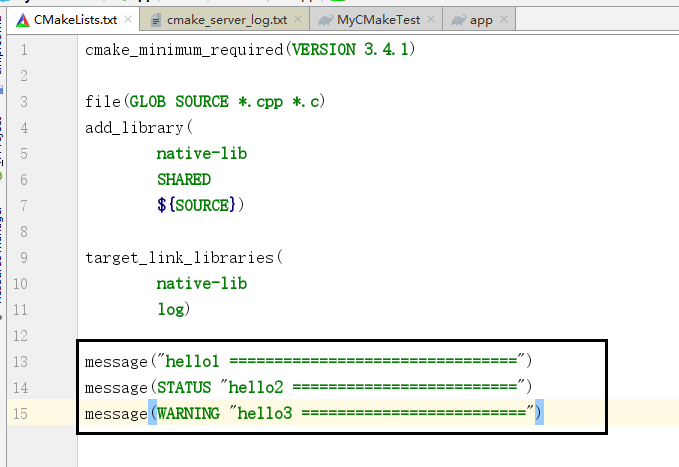Viewport: 679px width, 467px height.
Task: Click the STATUS keyword on line 14
Action: tap(184, 388)
